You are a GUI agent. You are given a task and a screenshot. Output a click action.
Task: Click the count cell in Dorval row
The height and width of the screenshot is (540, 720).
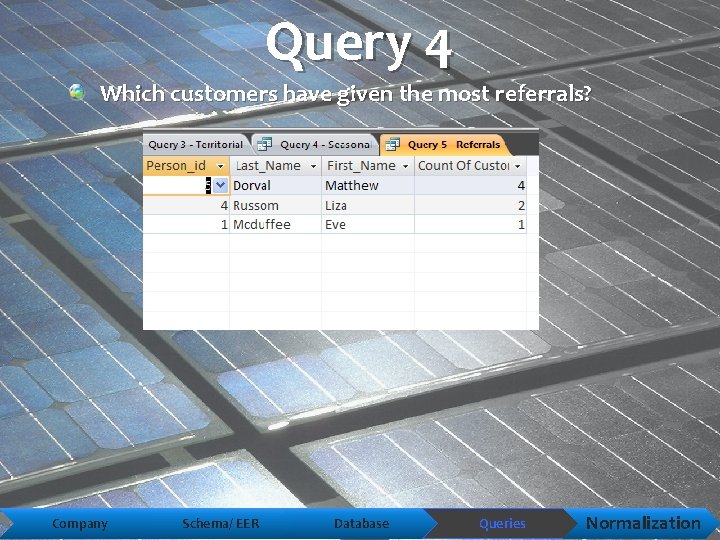(470, 186)
